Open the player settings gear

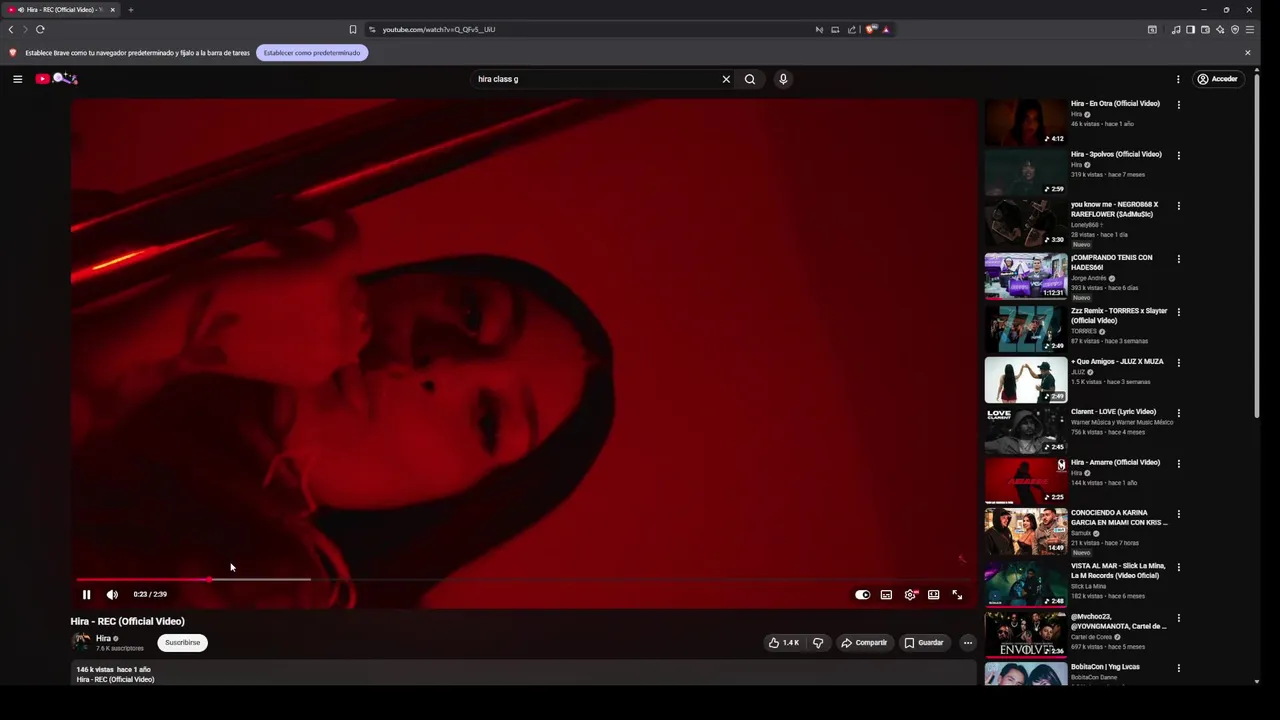pos(910,594)
